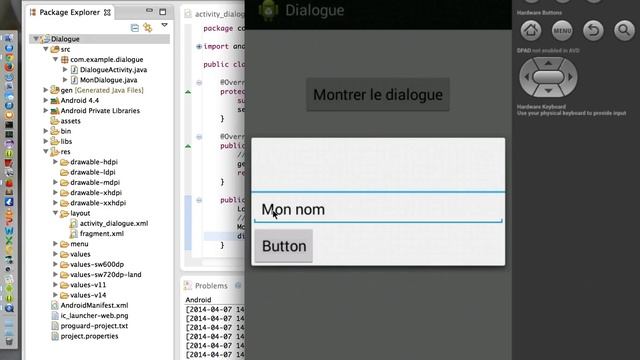This screenshot has height=360, width=640.
Task: Close the Package Explorer tab with its X
Action: 107,13
